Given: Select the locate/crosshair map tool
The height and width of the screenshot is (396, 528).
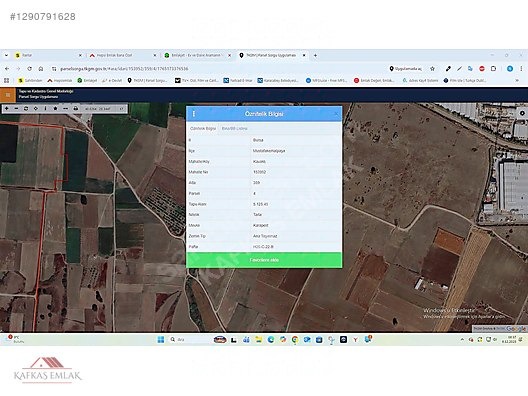Looking at the screenshot, I should [36, 109].
